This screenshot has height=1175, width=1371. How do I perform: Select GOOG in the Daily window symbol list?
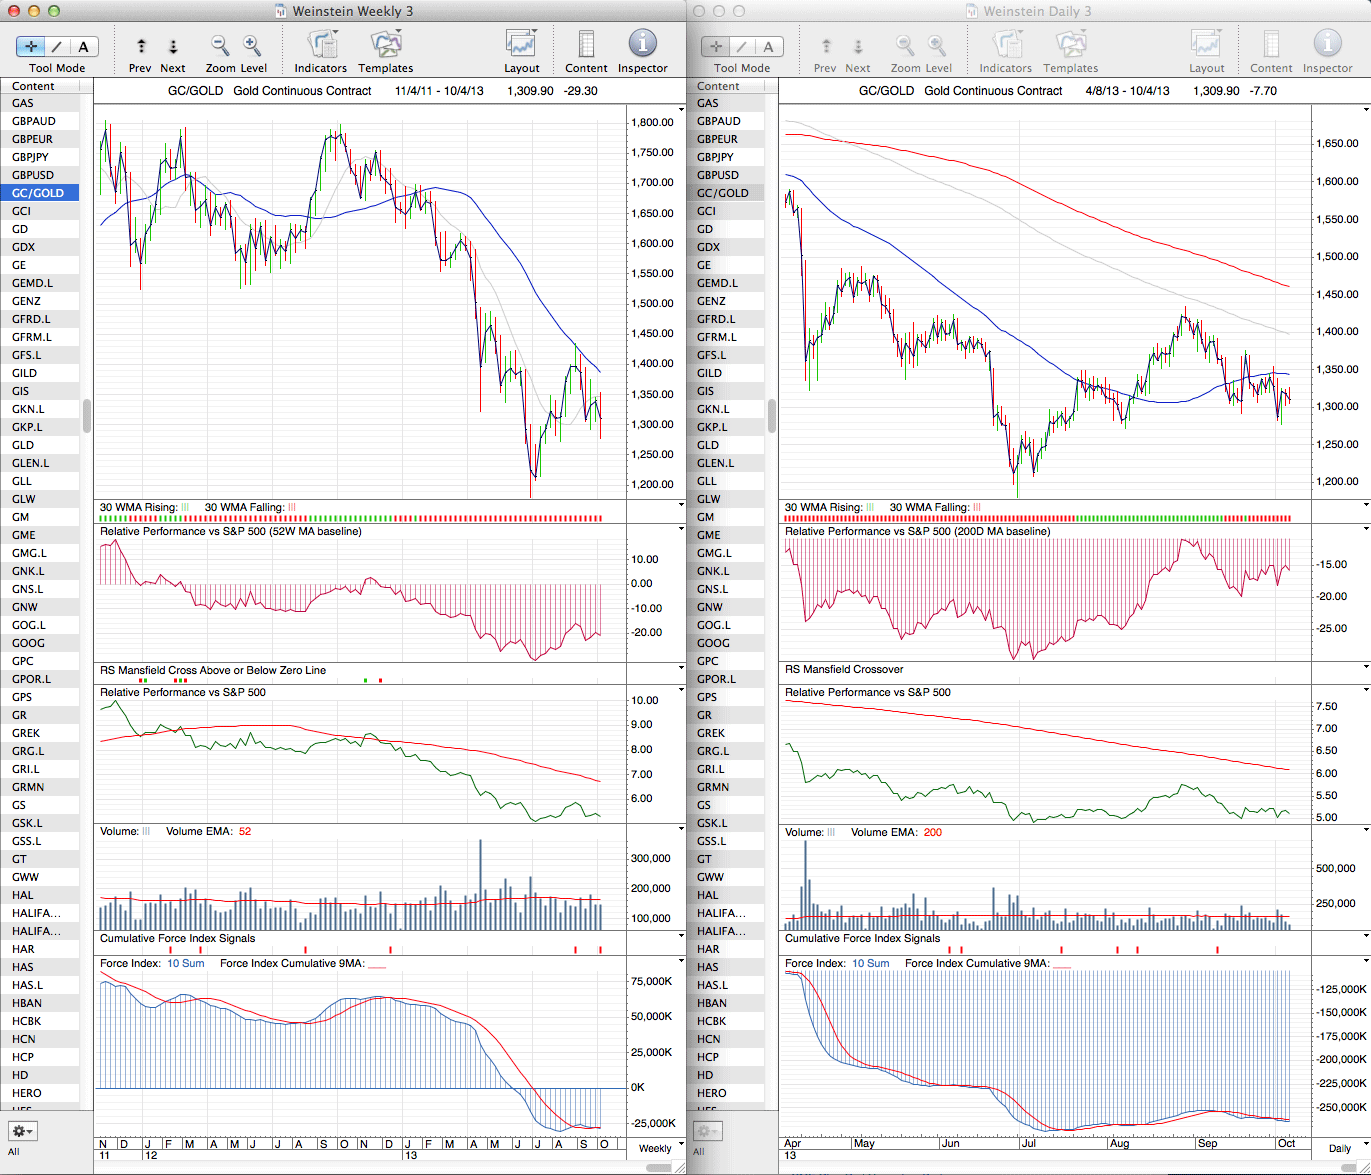[x=713, y=643]
